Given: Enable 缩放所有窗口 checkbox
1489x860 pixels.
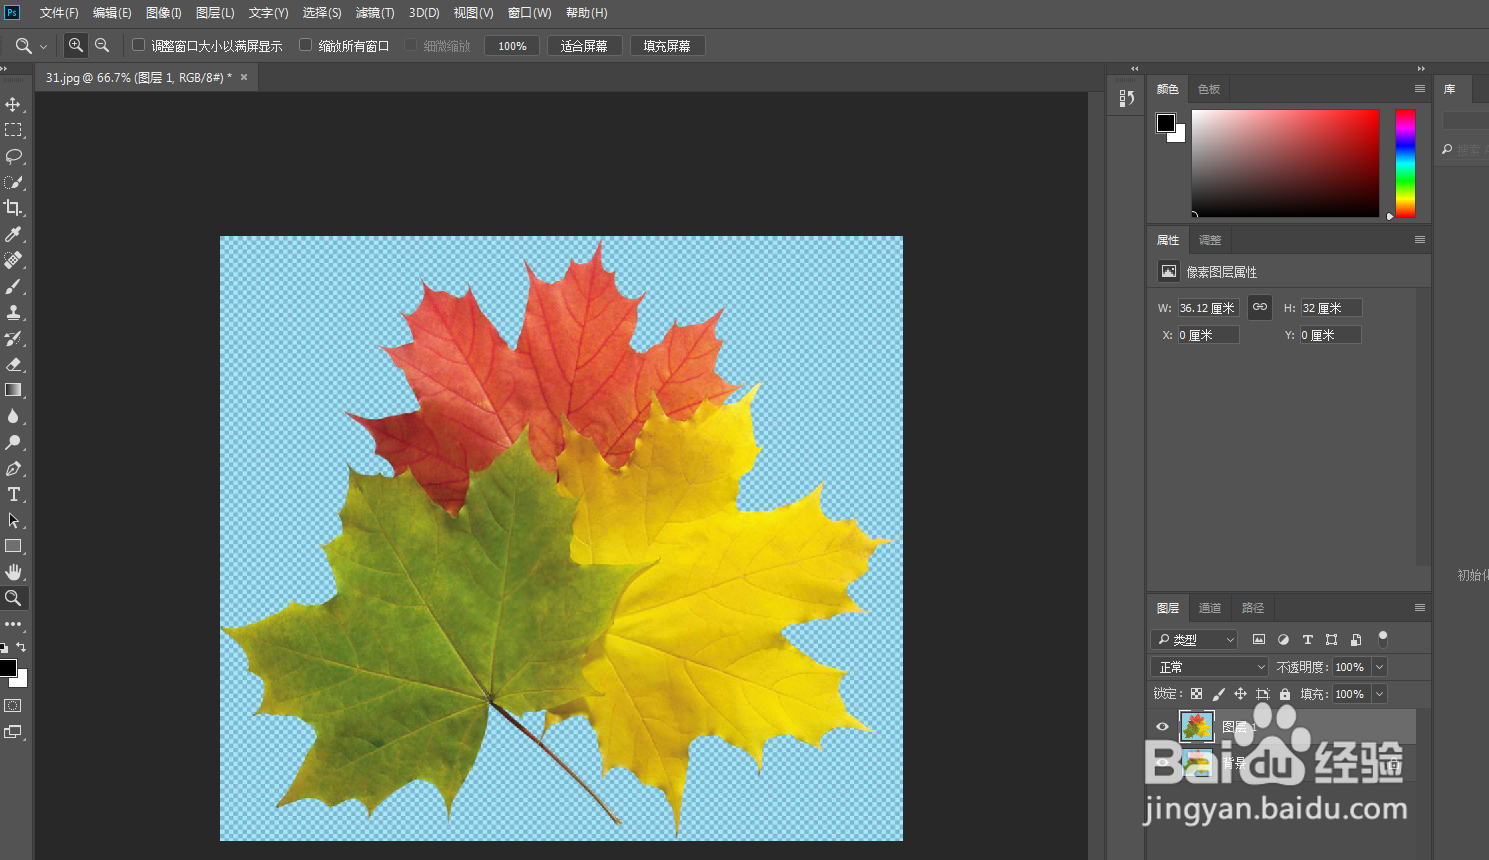Looking at the screenshot, I should click(x=306, y=45).
